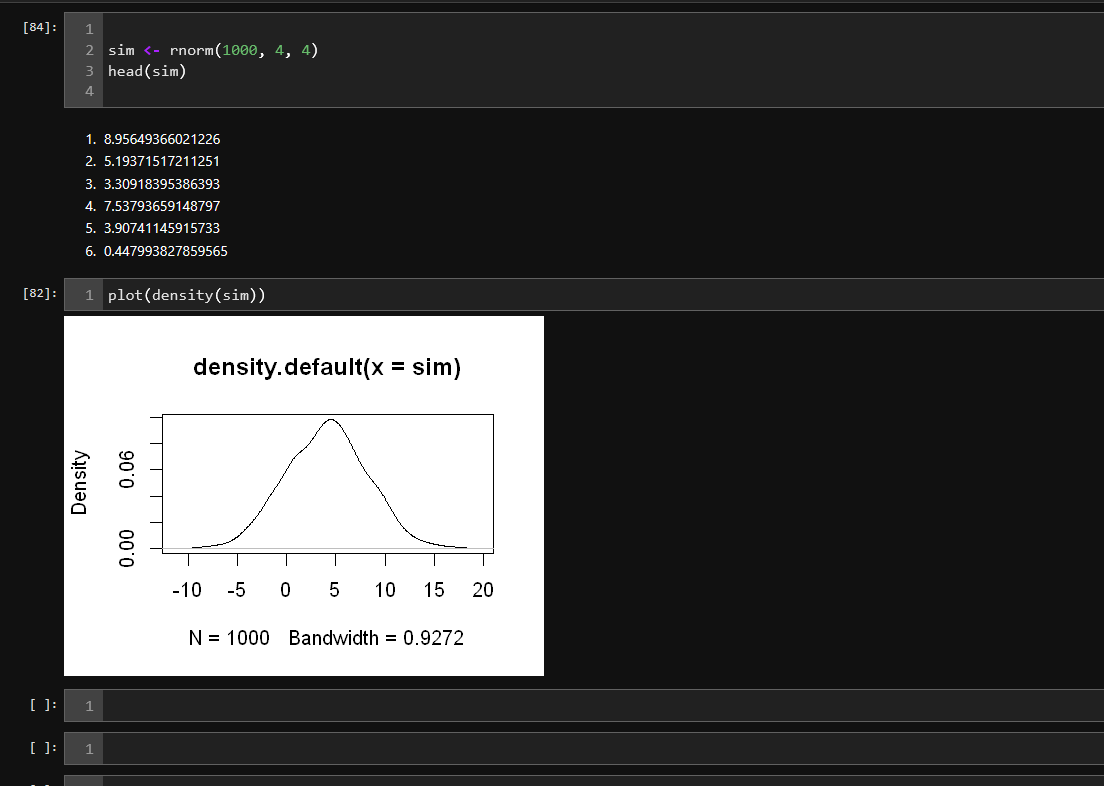Viewport: 1104px width, 786px height.
Task: Click line number 1 in cell [84]
Action: (x=89, y=30)
